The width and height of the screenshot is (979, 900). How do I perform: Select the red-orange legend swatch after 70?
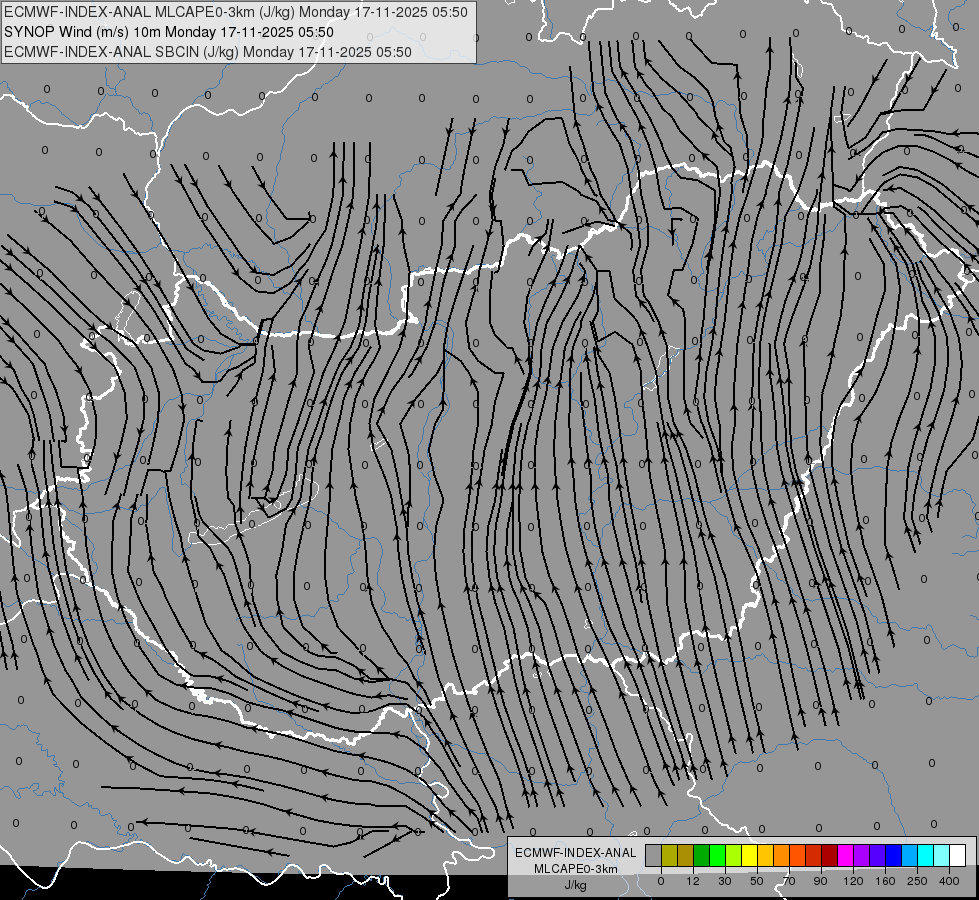(x=797, y=855)
